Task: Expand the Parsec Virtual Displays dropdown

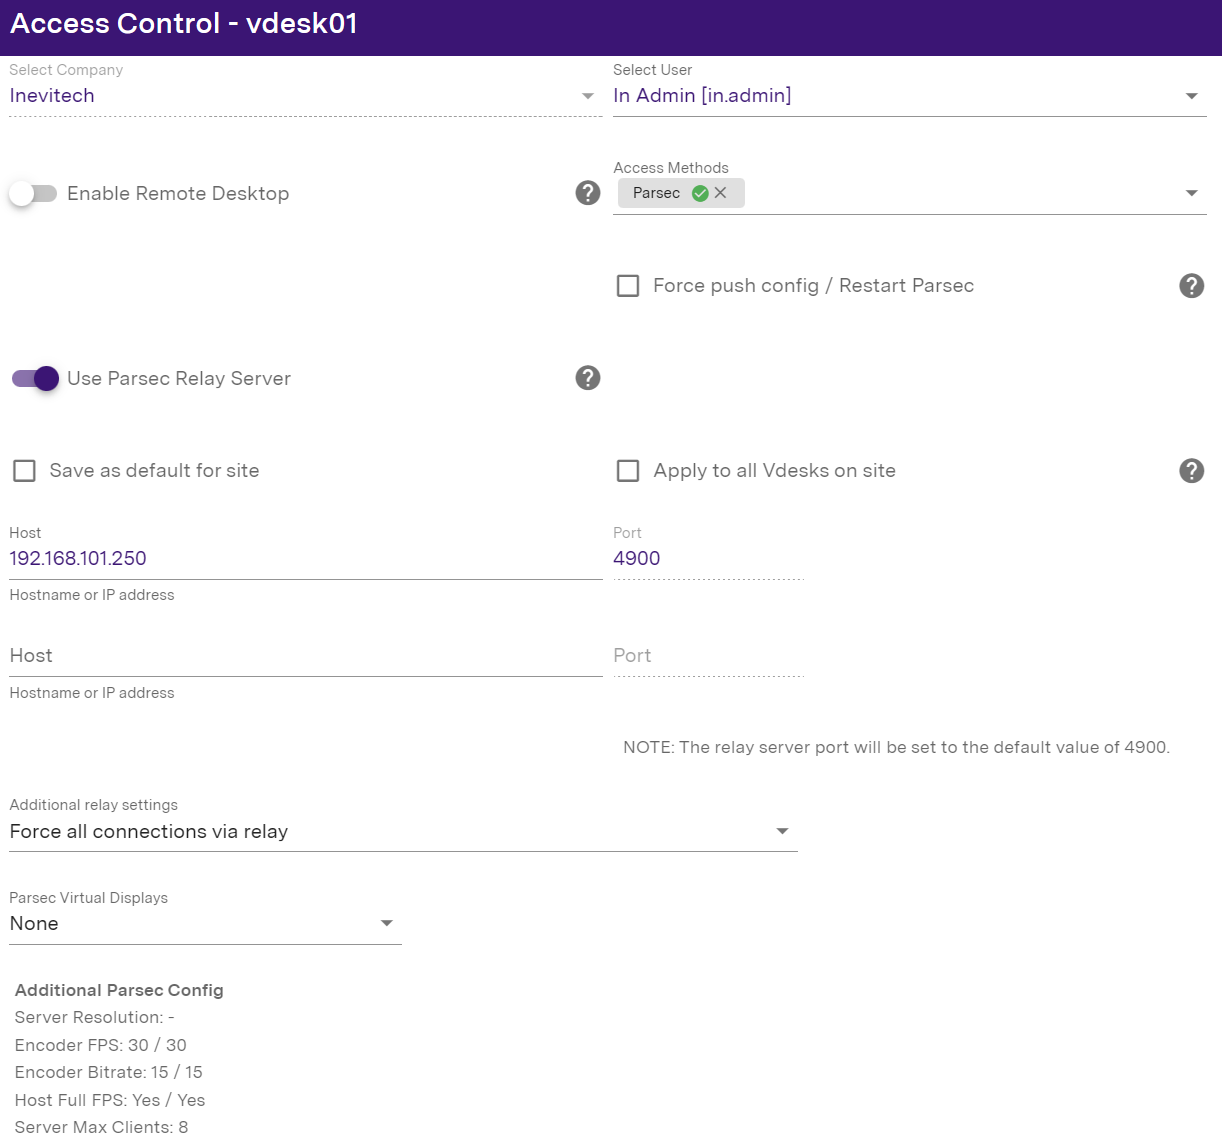Action: click(x=386, y=923)
